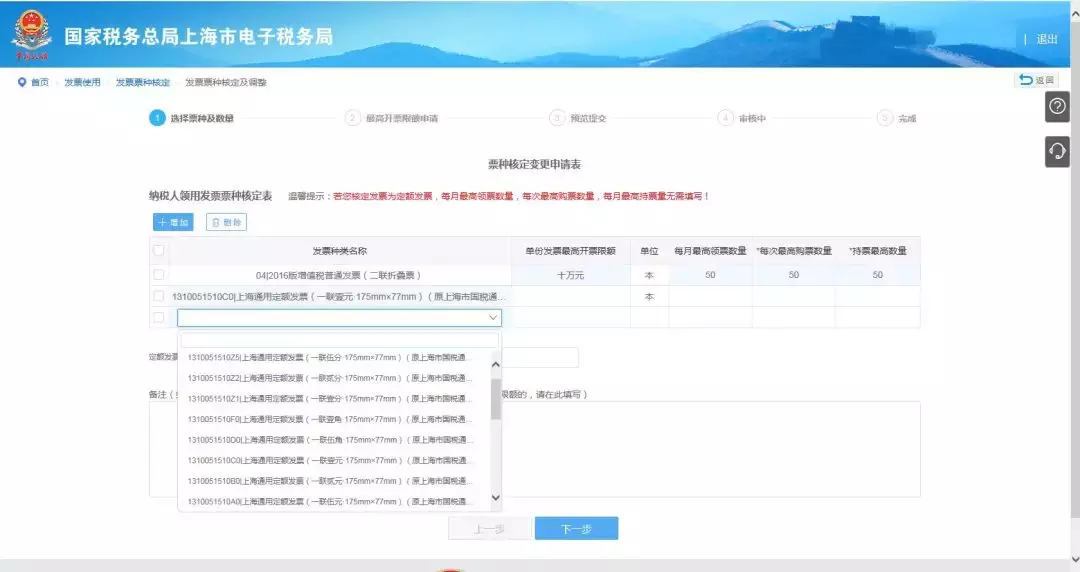Screen dimensions: 1080x572
Task: Click the search box inside dropdown list
Action: tap(339, 340)
